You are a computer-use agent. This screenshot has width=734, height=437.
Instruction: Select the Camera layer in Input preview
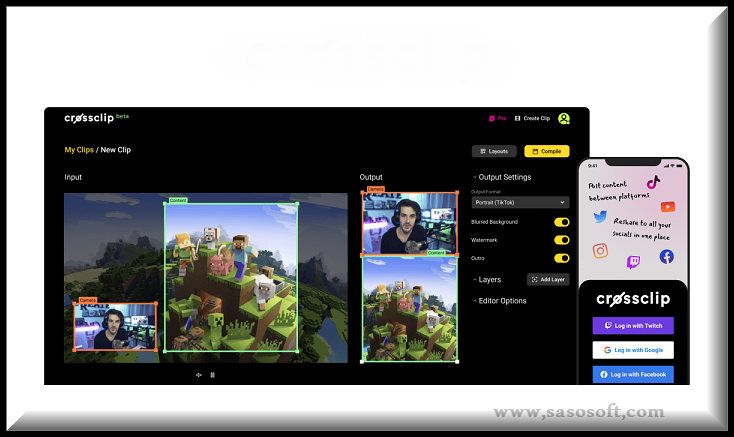(x=115, y=327)
